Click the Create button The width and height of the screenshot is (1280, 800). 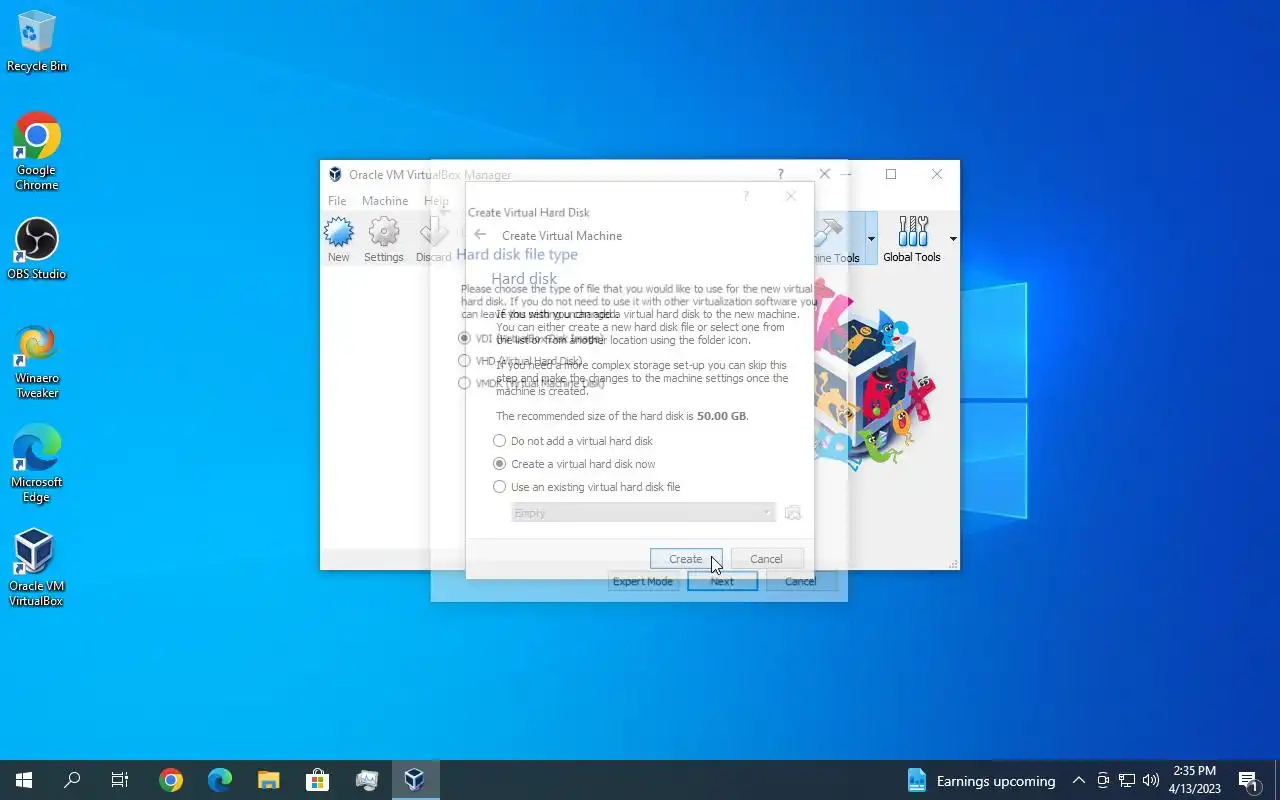[x=686, y=559]
